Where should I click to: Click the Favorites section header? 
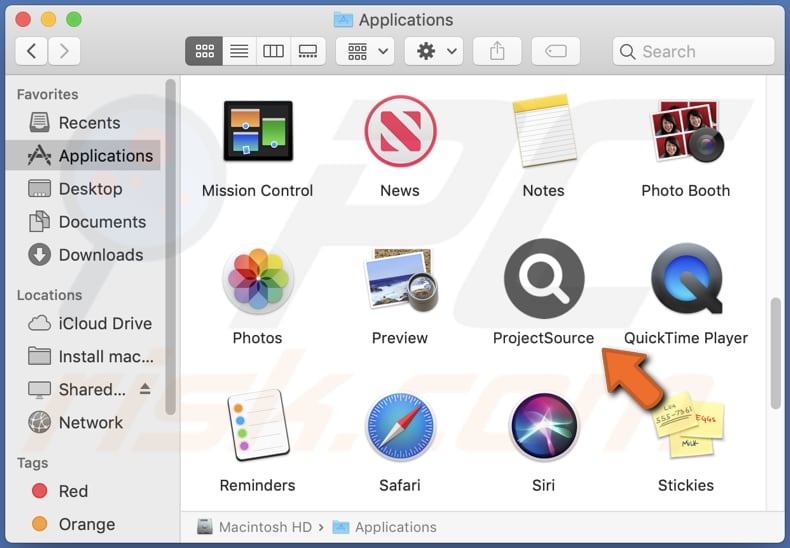(47, 94)
